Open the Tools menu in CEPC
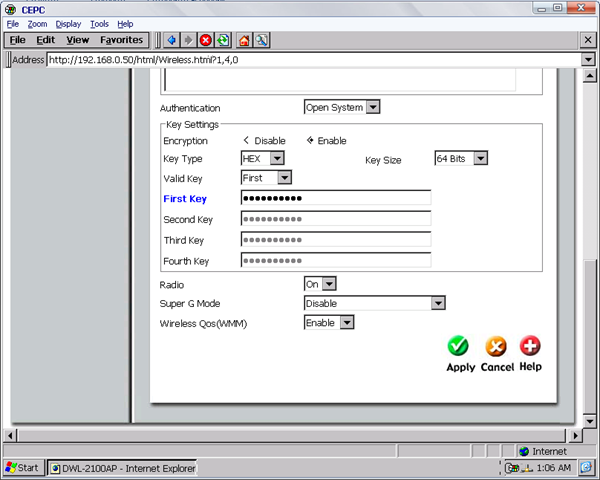Image resolution: width=600 pixels, height=480 pixels. click(99, 23)
